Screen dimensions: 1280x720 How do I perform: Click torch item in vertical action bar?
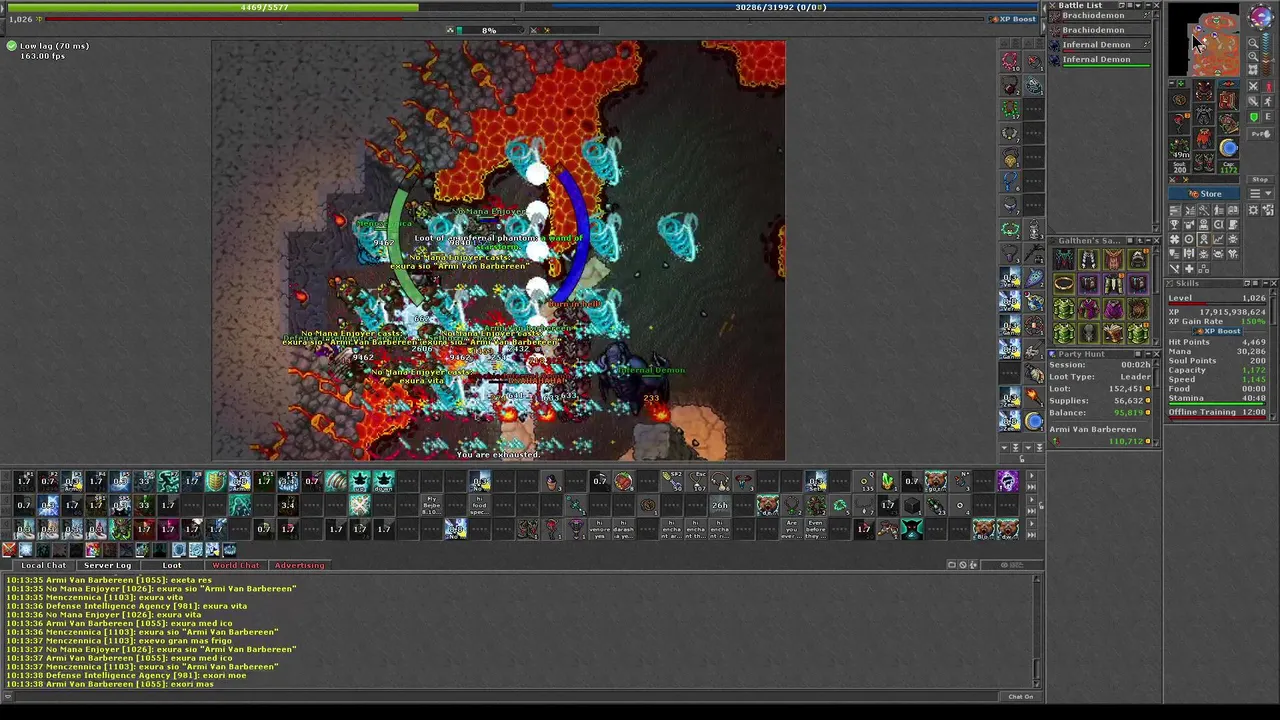click(1034, 397)
